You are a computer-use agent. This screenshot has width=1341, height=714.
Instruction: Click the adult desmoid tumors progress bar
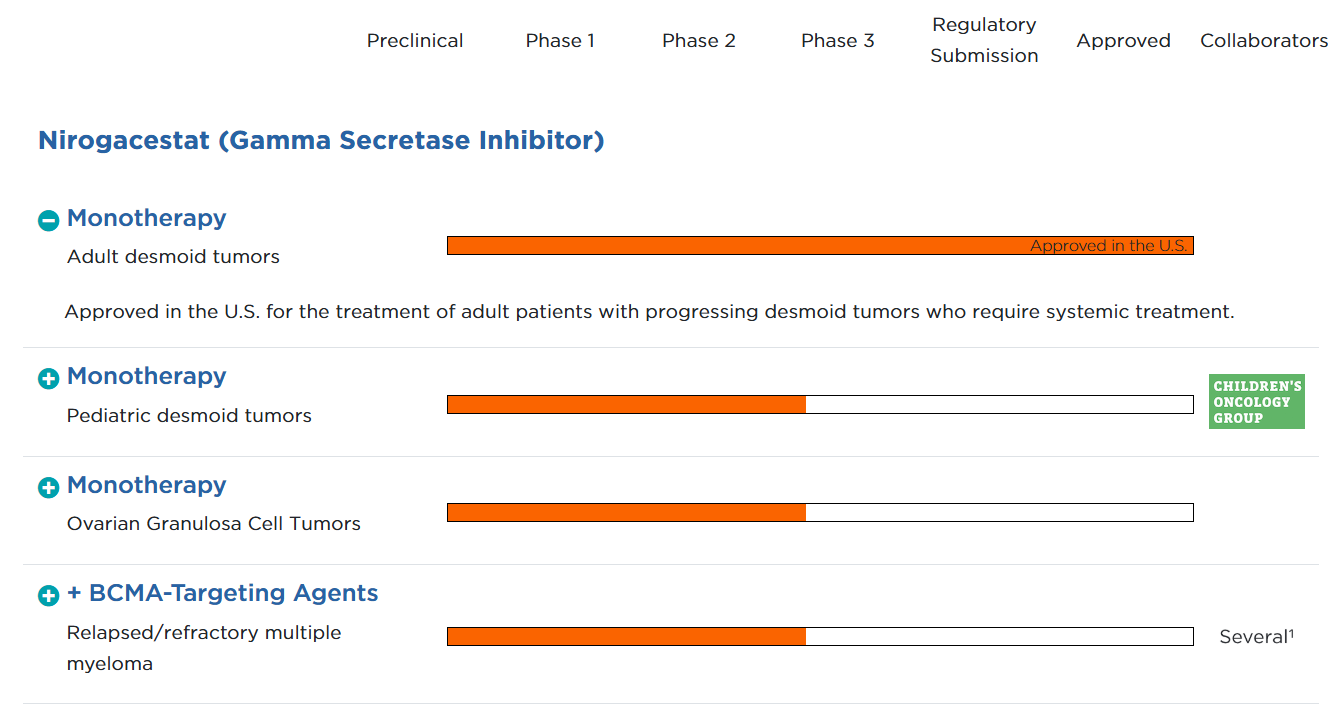pos(820,246)
